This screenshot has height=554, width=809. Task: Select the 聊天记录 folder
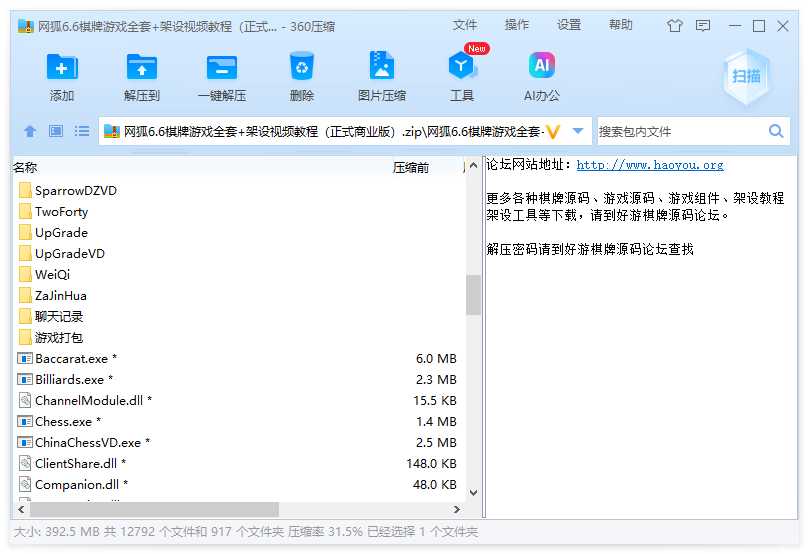[x=51, y=316]
